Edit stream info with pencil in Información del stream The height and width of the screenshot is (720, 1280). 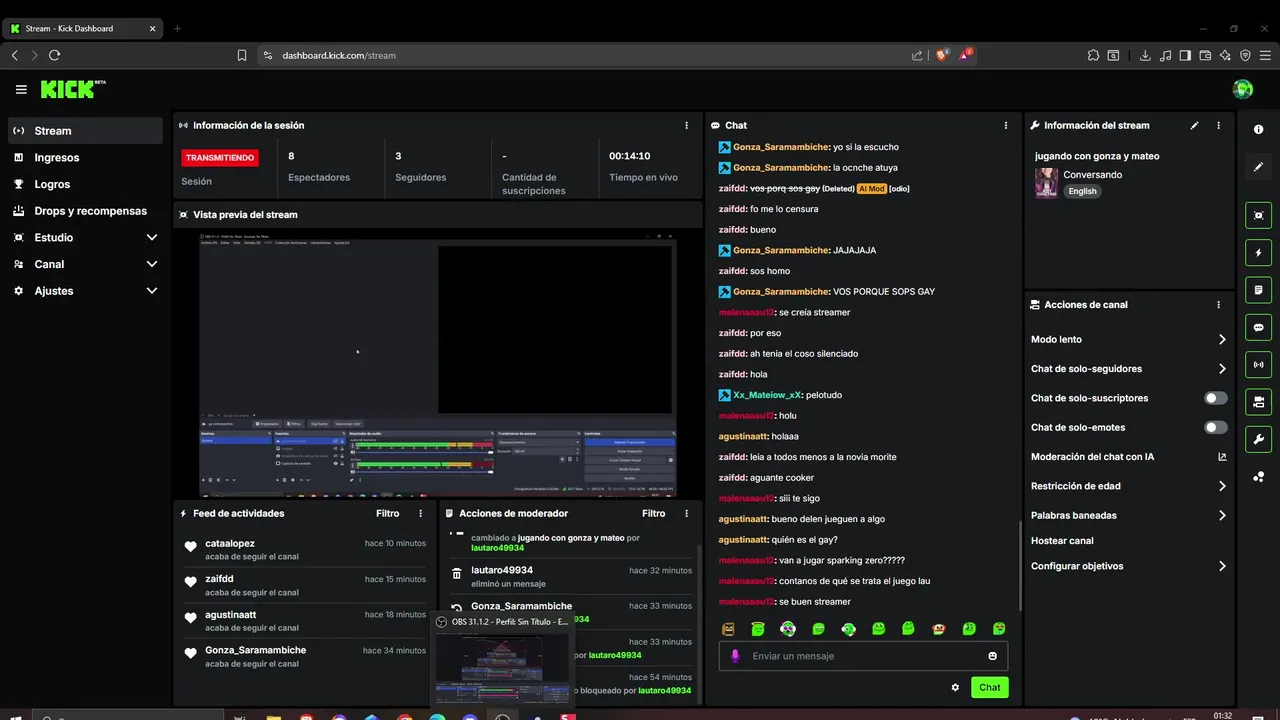point(1194,126)
